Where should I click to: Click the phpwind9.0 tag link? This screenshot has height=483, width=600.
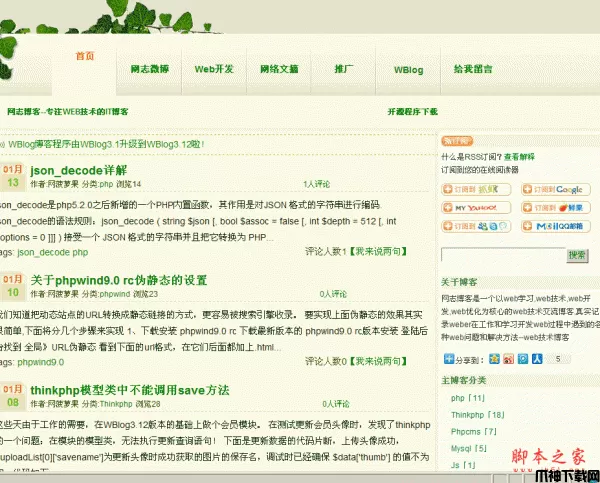pyautogui.click(x=41, y=362)
